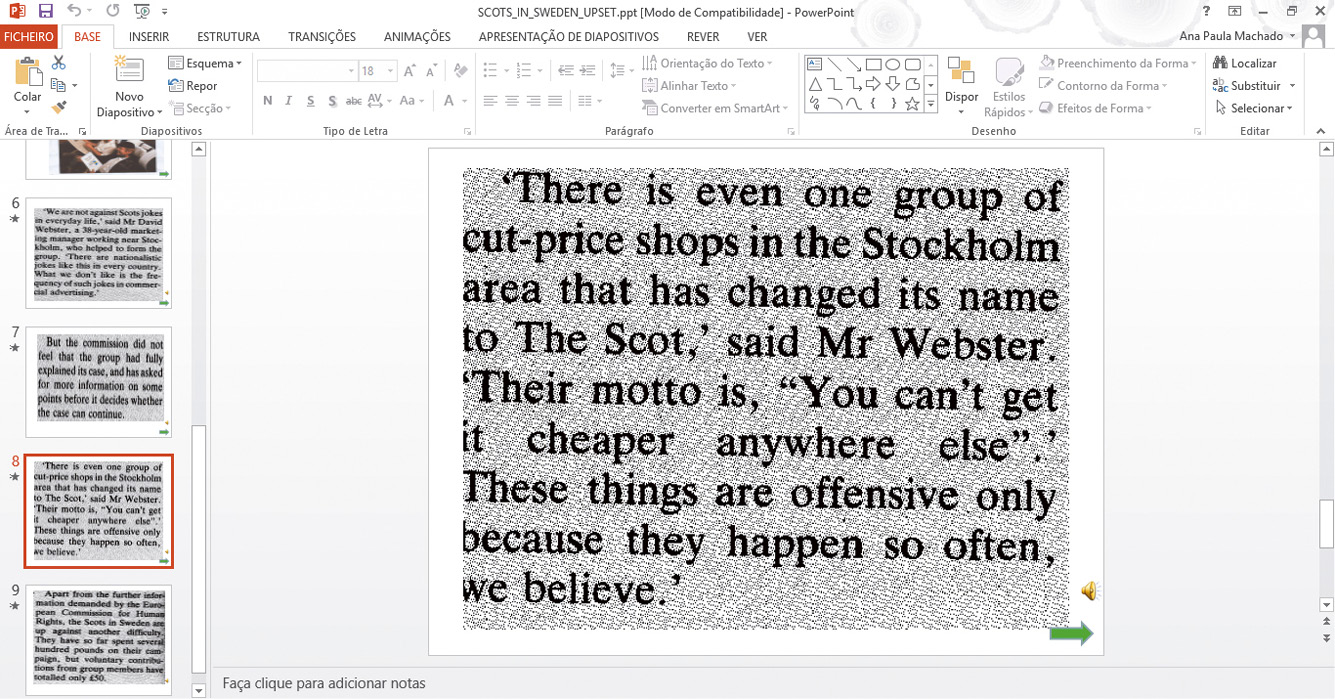Screen dimensions: 1335x699
Task: Open the Esquema layout dropdown
Action: (206, 63)
